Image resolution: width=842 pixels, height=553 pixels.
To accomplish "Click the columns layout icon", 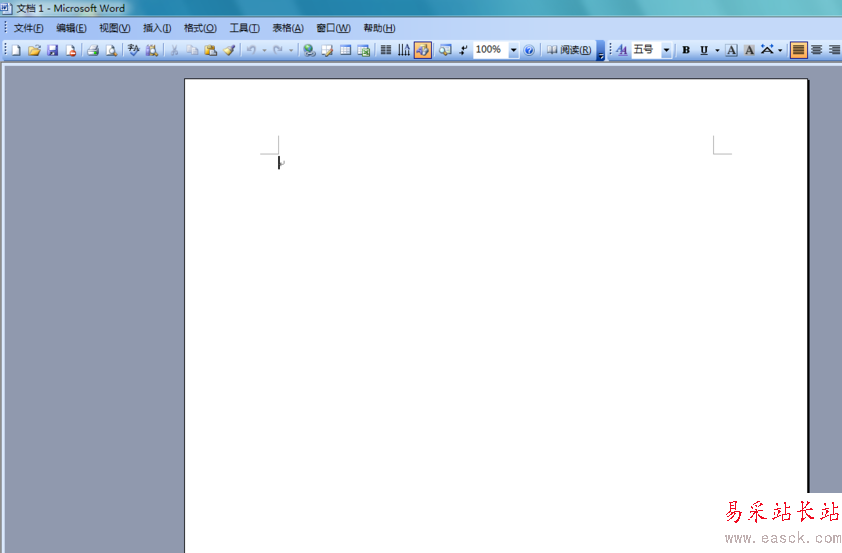I will pyautogui.click(x=386, y=50).
